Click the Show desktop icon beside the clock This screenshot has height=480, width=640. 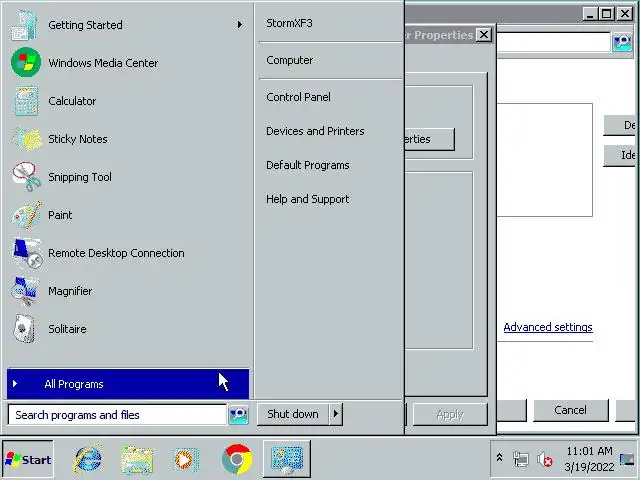[627, 459]
